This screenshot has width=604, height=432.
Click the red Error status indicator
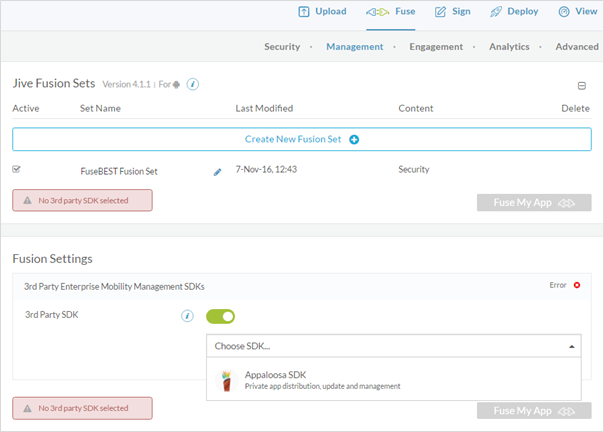point(577,285)
